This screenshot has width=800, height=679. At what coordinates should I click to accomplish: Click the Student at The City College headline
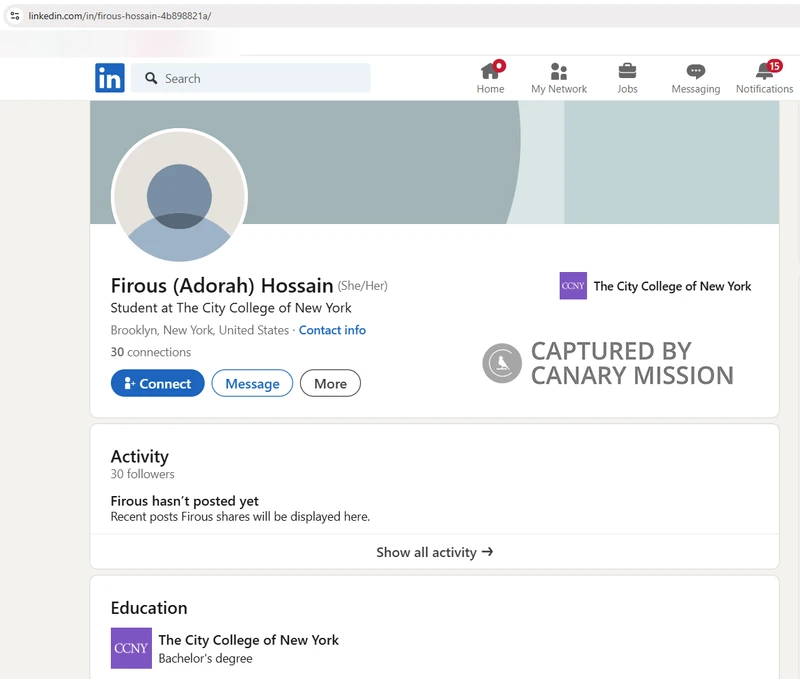click(x=231, y=308)
